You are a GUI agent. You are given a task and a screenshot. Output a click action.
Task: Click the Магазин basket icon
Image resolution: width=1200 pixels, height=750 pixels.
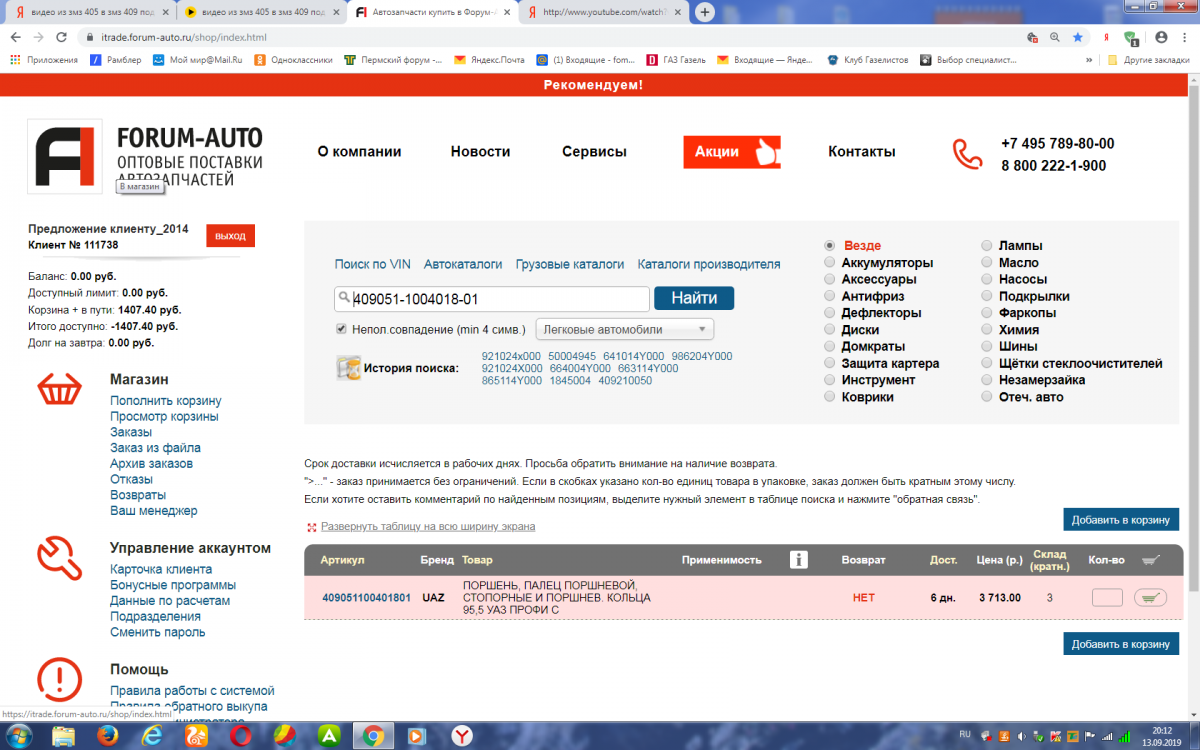point(59,390)
